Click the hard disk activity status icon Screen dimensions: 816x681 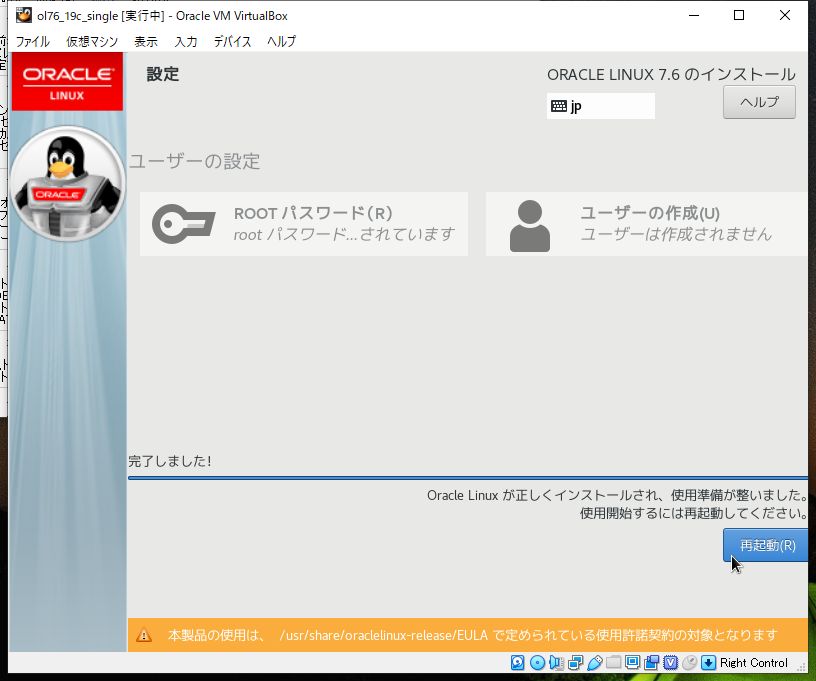[x=517, y=662]
